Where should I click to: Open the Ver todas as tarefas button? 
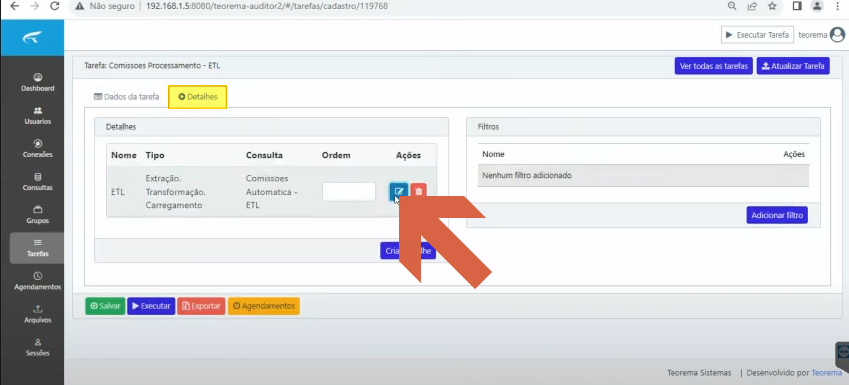(714, 66)
